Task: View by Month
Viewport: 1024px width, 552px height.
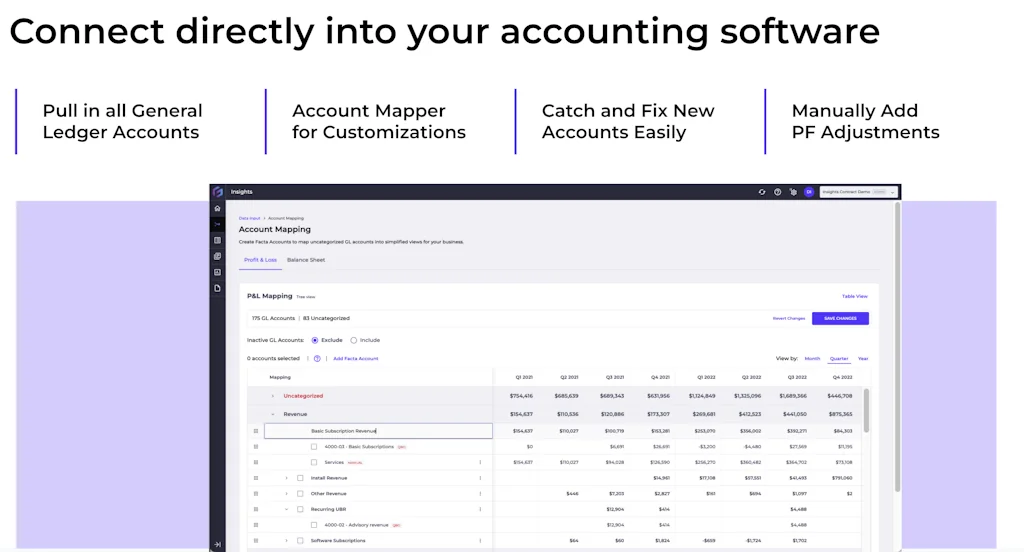Action: coord(812,359)
